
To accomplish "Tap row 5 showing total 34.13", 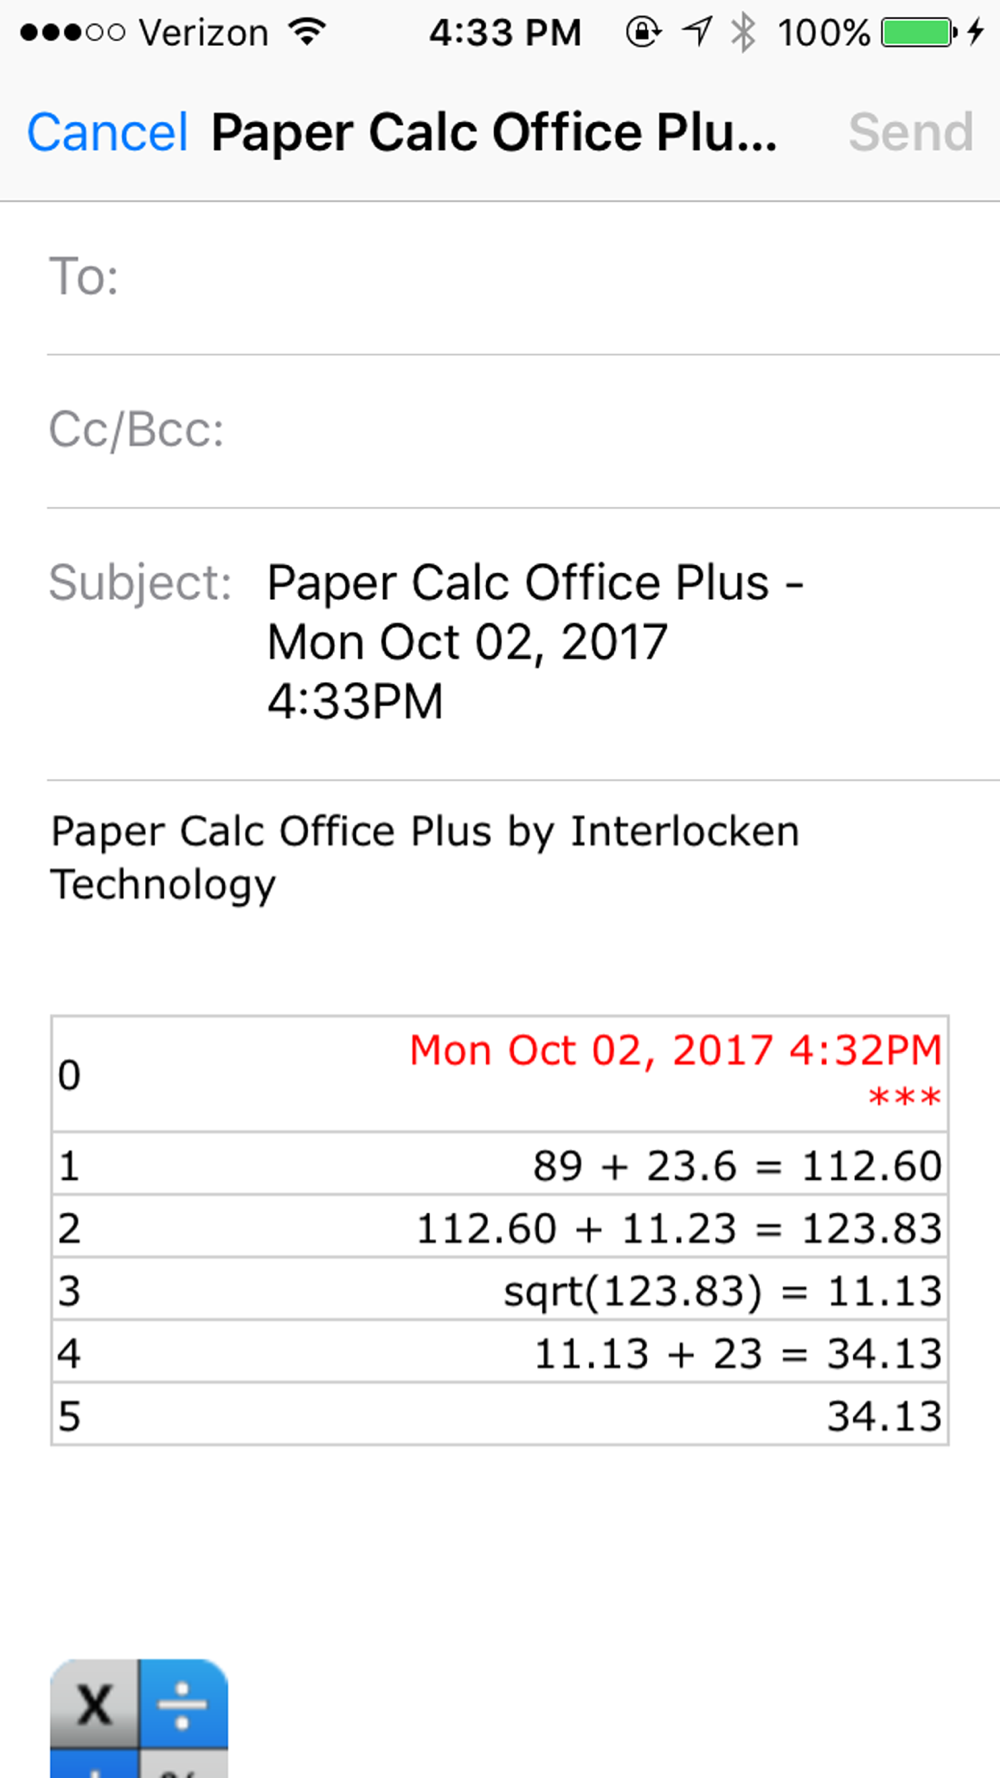I will (500, 1415).
